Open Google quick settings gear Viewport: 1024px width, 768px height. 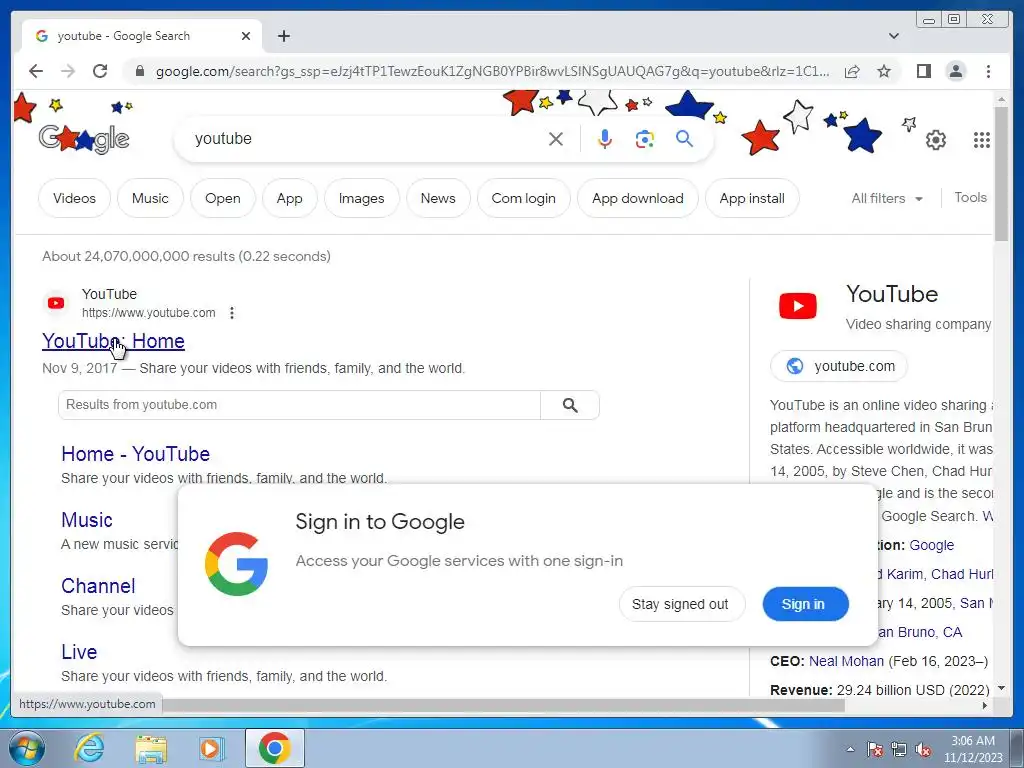tap(936, 140)
